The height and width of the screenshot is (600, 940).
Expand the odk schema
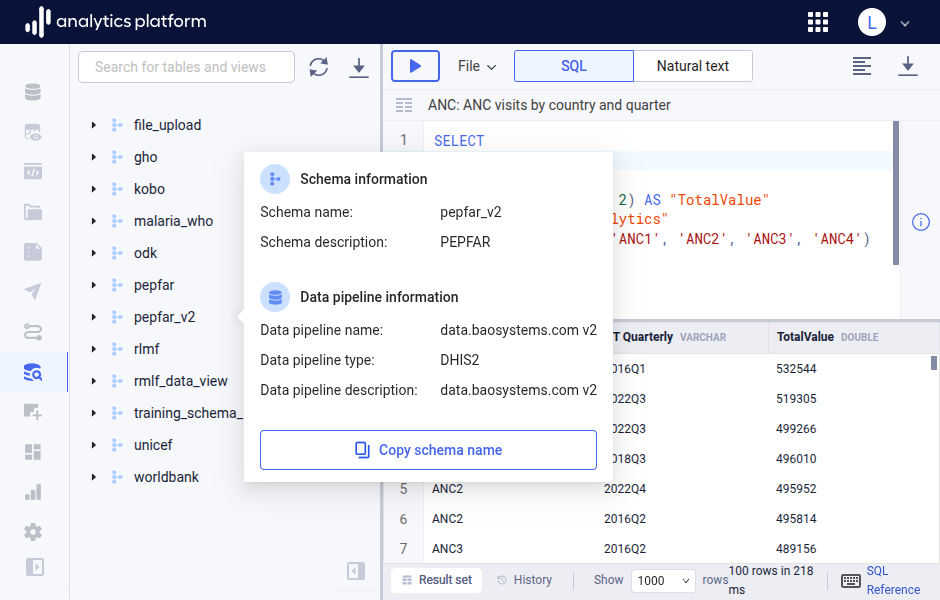[94, 253]
